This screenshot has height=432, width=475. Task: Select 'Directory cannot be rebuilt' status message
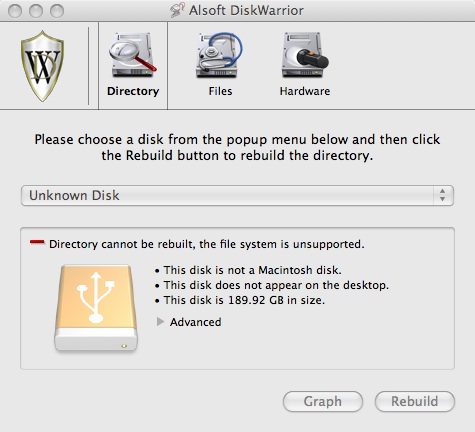(207, 244)
